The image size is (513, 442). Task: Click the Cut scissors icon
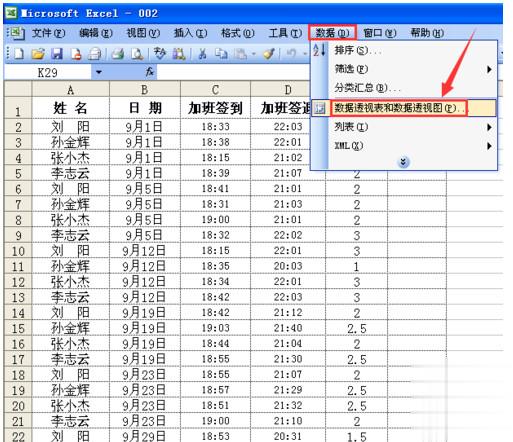tap(202, 54)
